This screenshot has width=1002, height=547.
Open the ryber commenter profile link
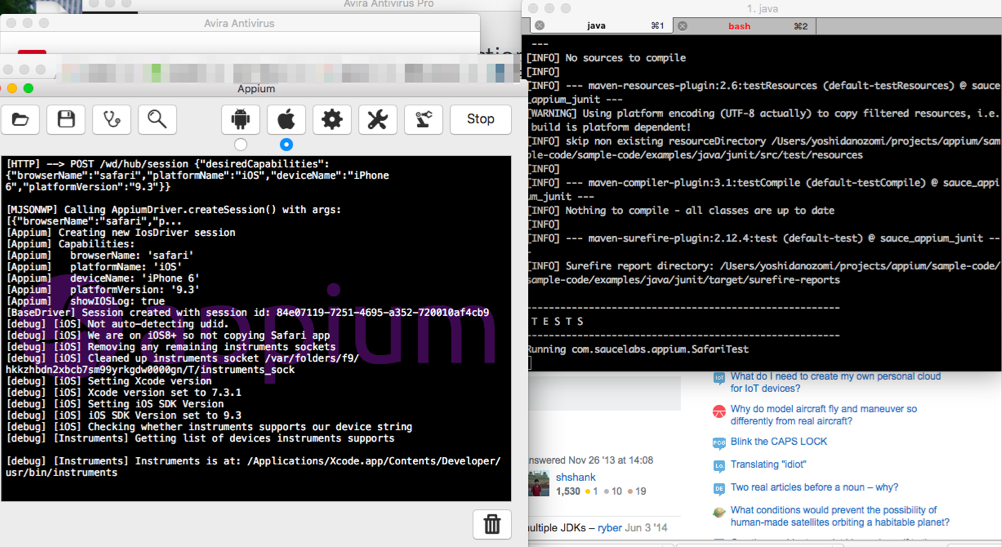pos(610,528)
